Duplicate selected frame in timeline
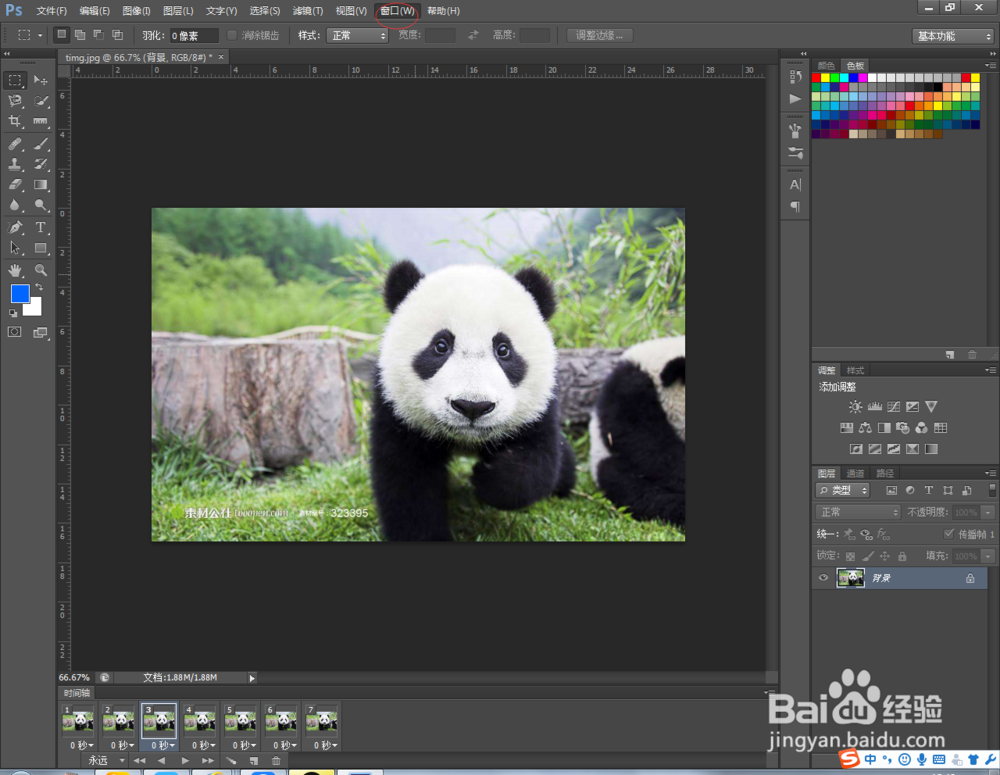 click(x=254, y=760)
